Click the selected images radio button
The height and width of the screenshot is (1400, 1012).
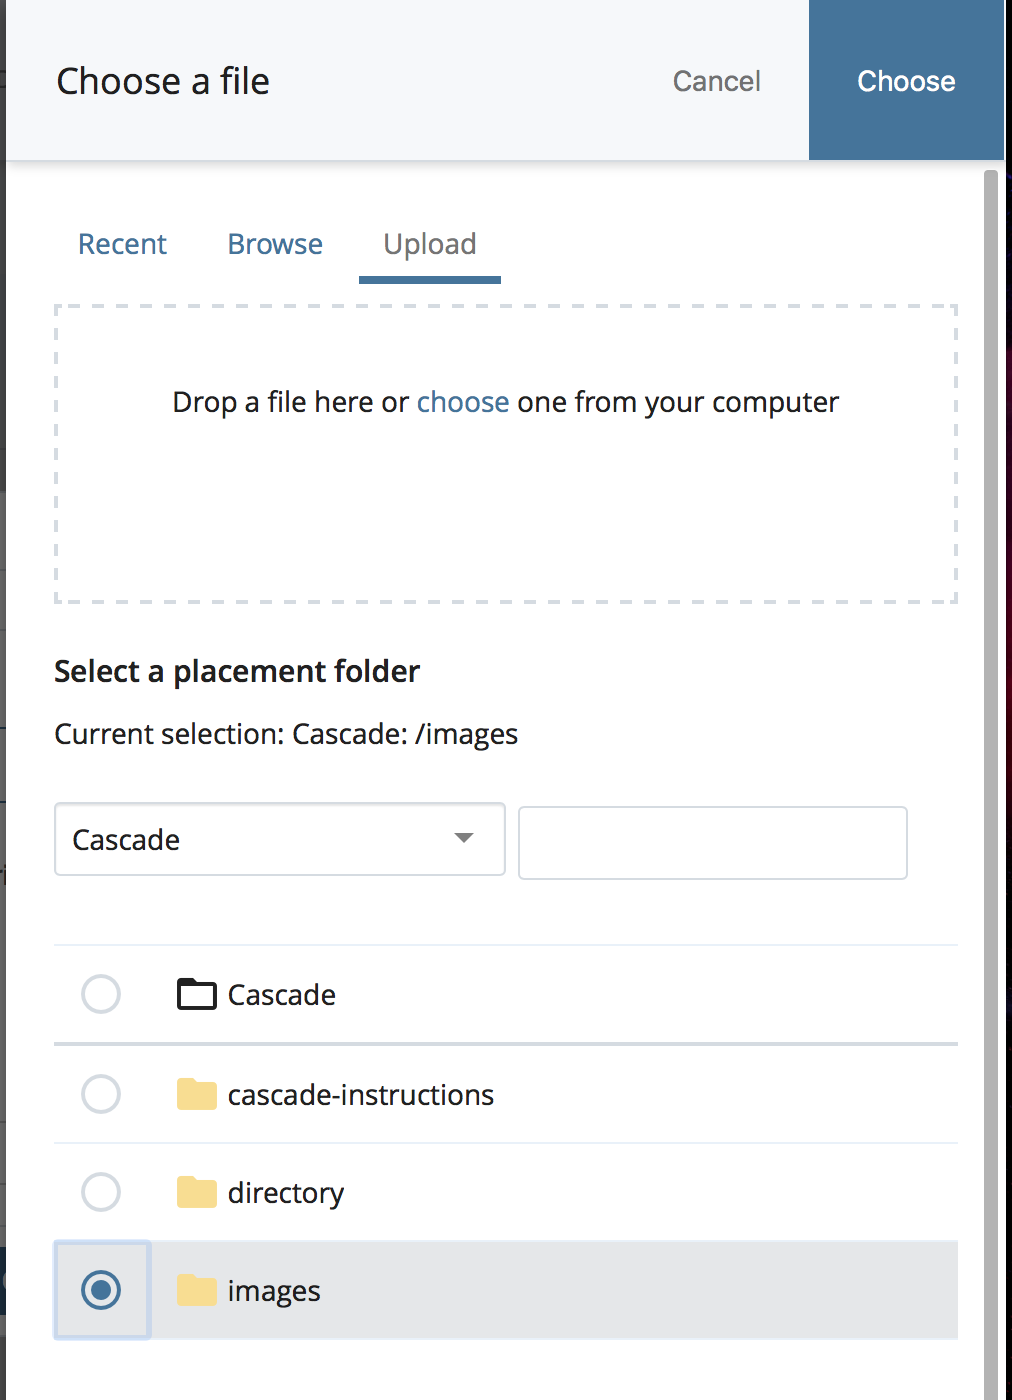(101, 1290)
